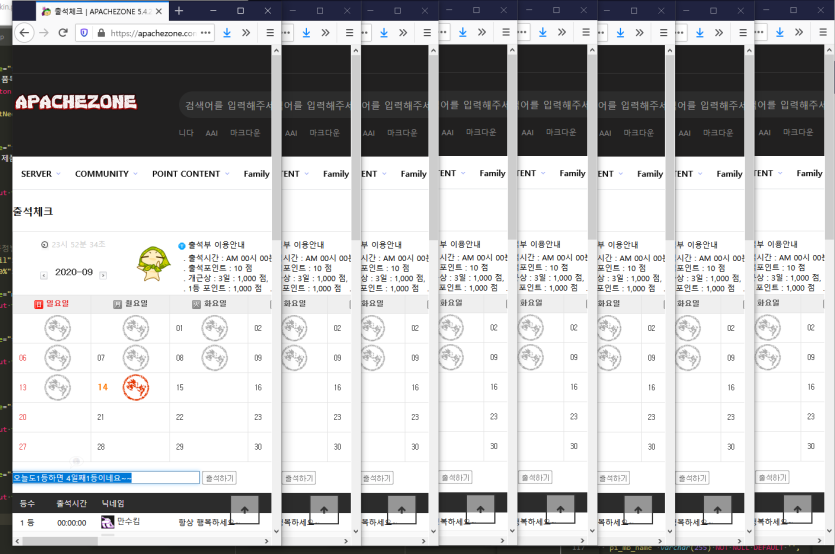This screenshot has width=835, height=554.
Task: Open the hamburger menu in the rightmost Firefox window
Action: tap(823, 32)
